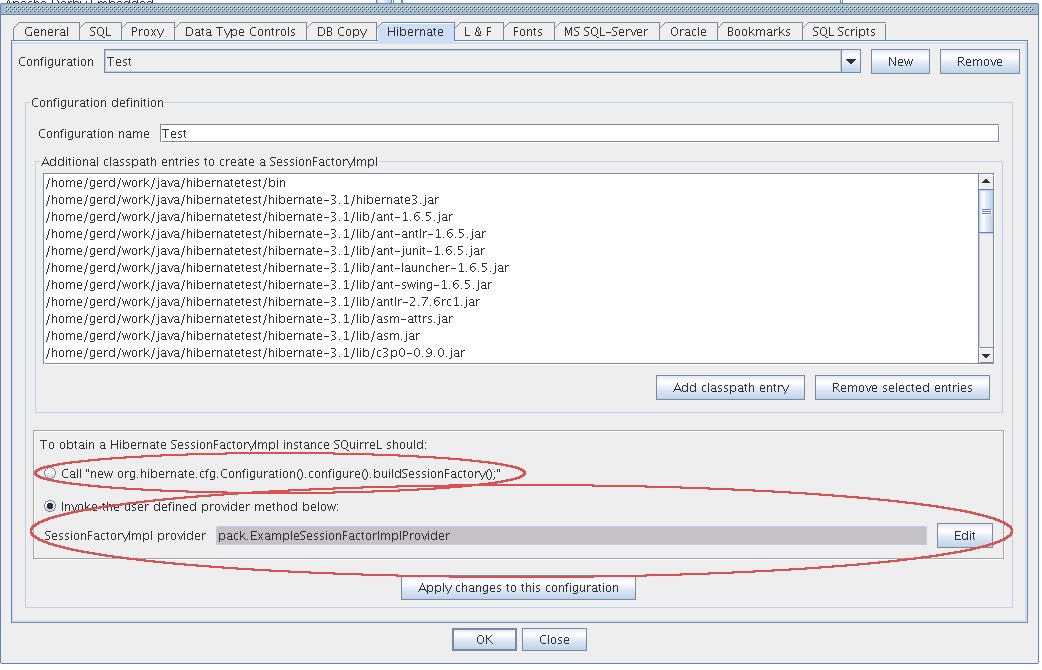Open the MS SQL-Server tab
The width and height of the screenshot is (1042, 670).
click(605, 31)
